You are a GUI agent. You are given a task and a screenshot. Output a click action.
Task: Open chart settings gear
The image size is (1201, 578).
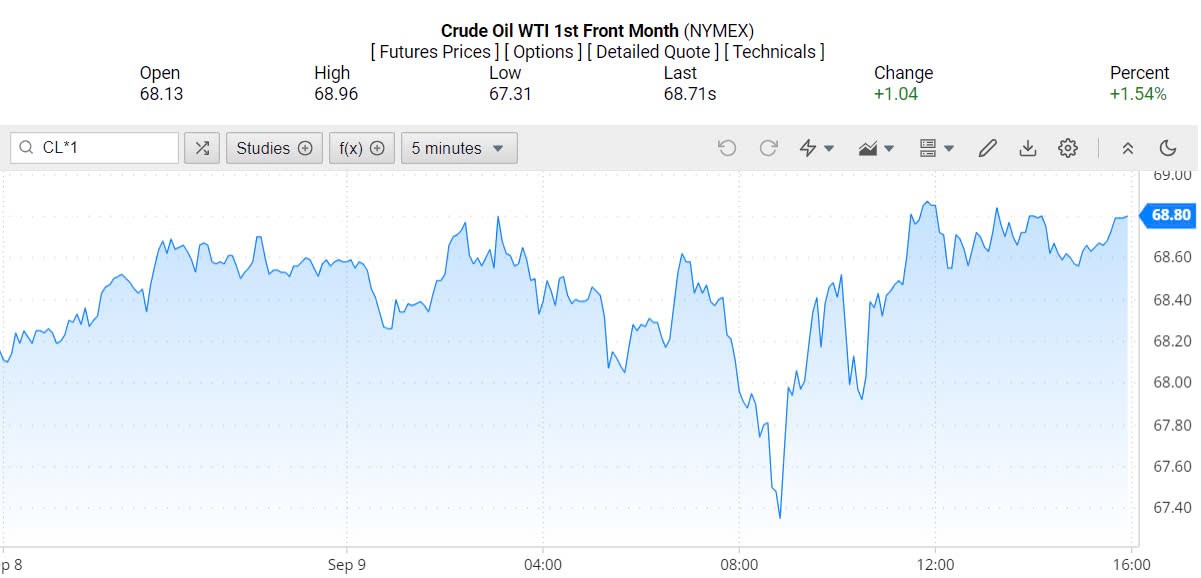click(x=1068, y=148)
